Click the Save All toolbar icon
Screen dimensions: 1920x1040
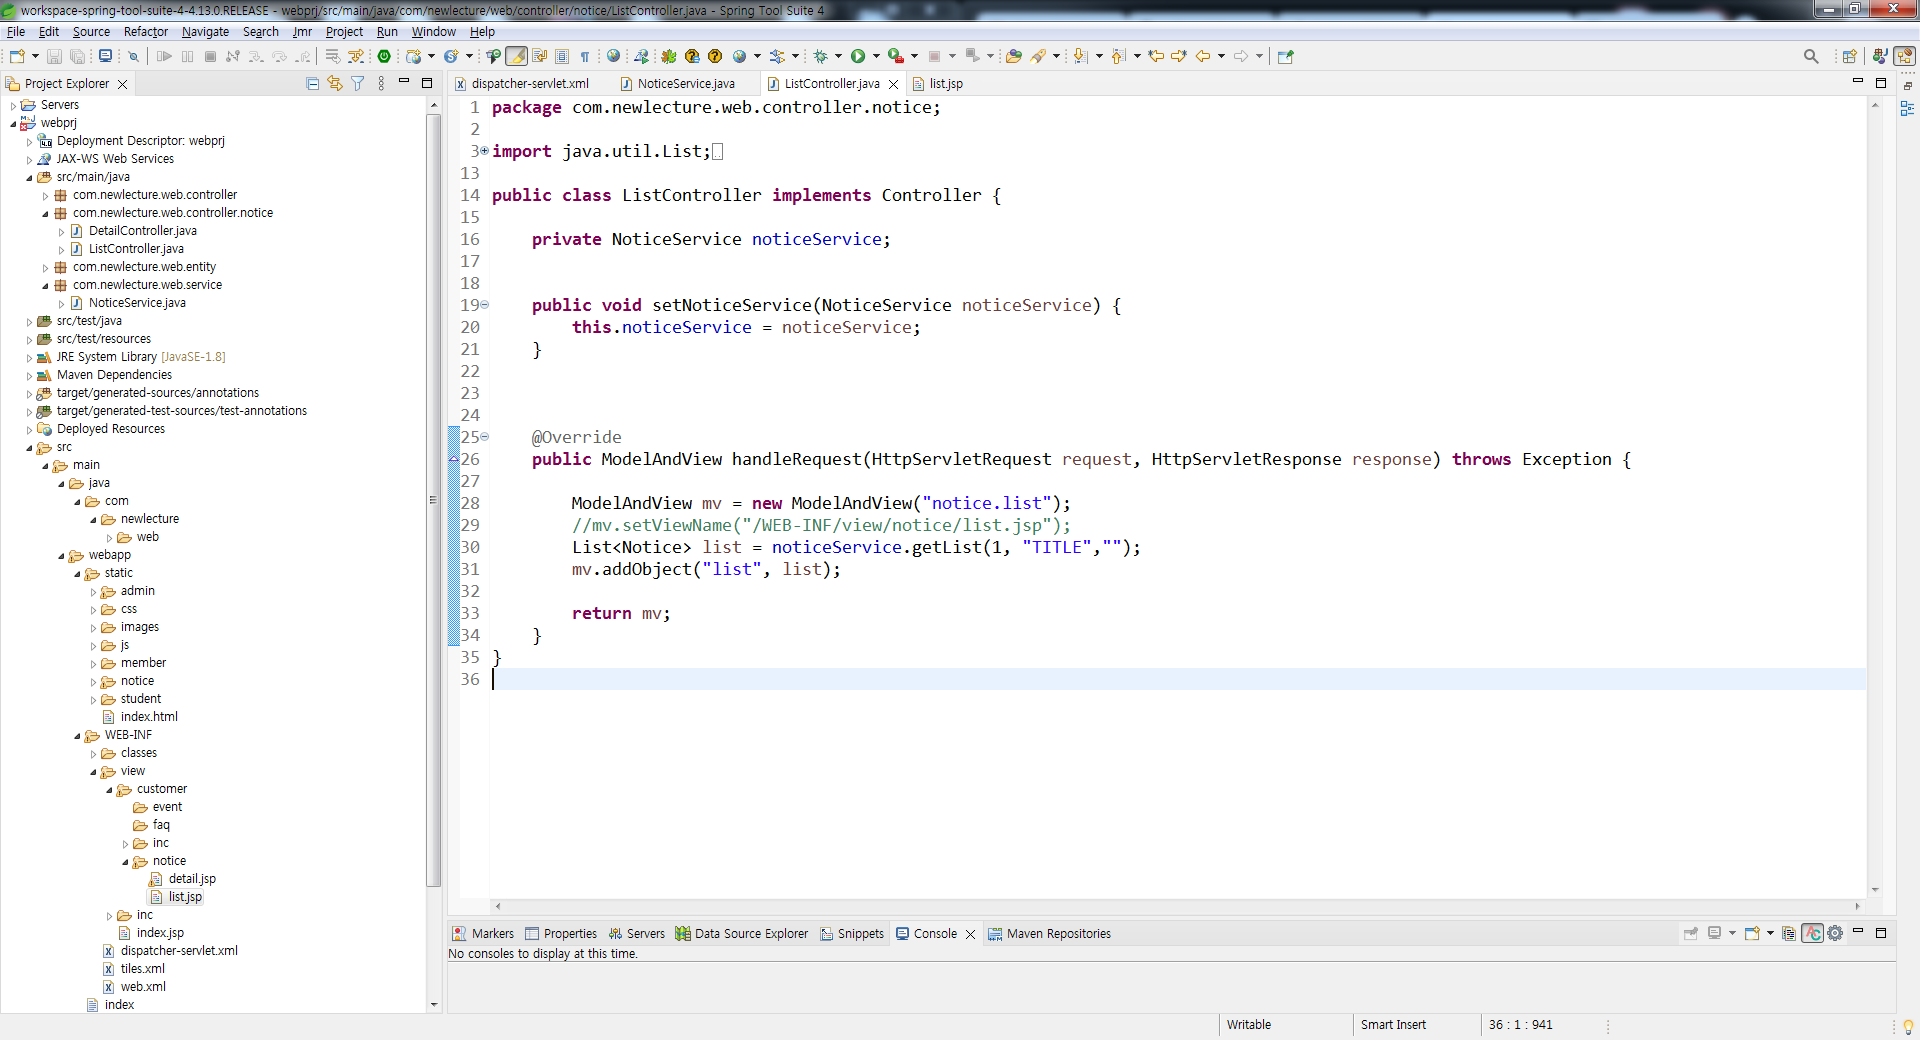click(x=76, y=56)
